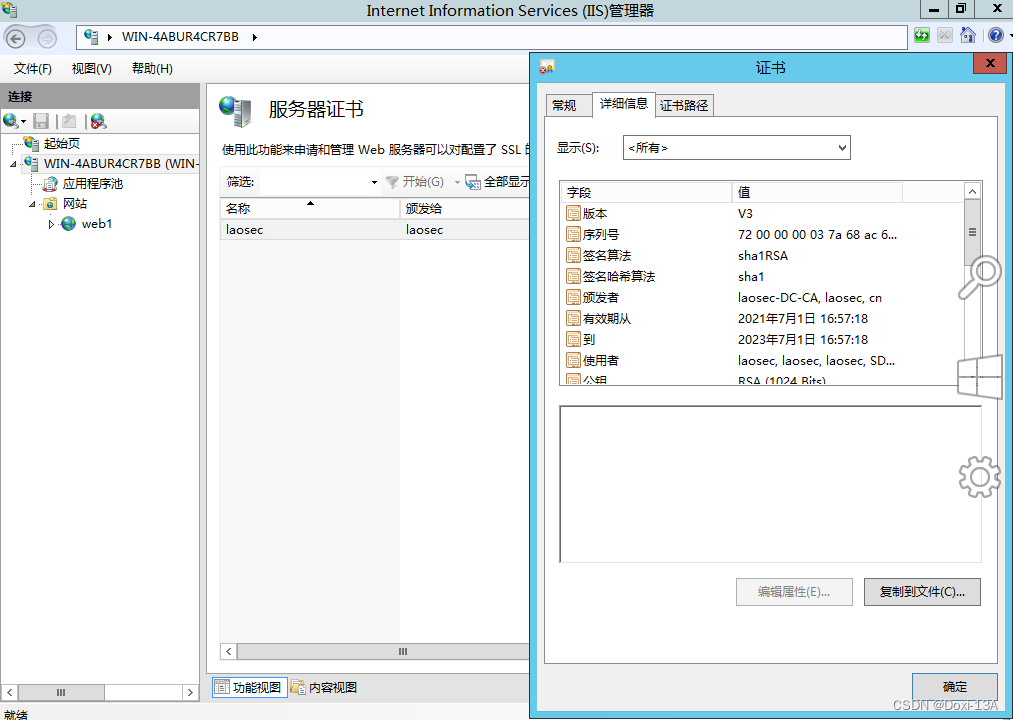Click the 字段 column header

pyautogui.click(x=646, y=192)
